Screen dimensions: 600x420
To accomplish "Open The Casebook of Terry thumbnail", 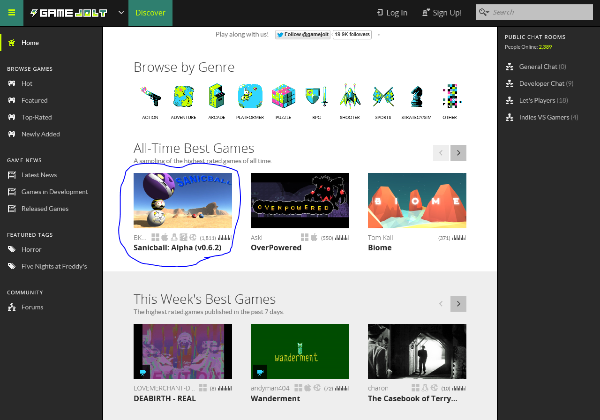I will coord(417,352).
